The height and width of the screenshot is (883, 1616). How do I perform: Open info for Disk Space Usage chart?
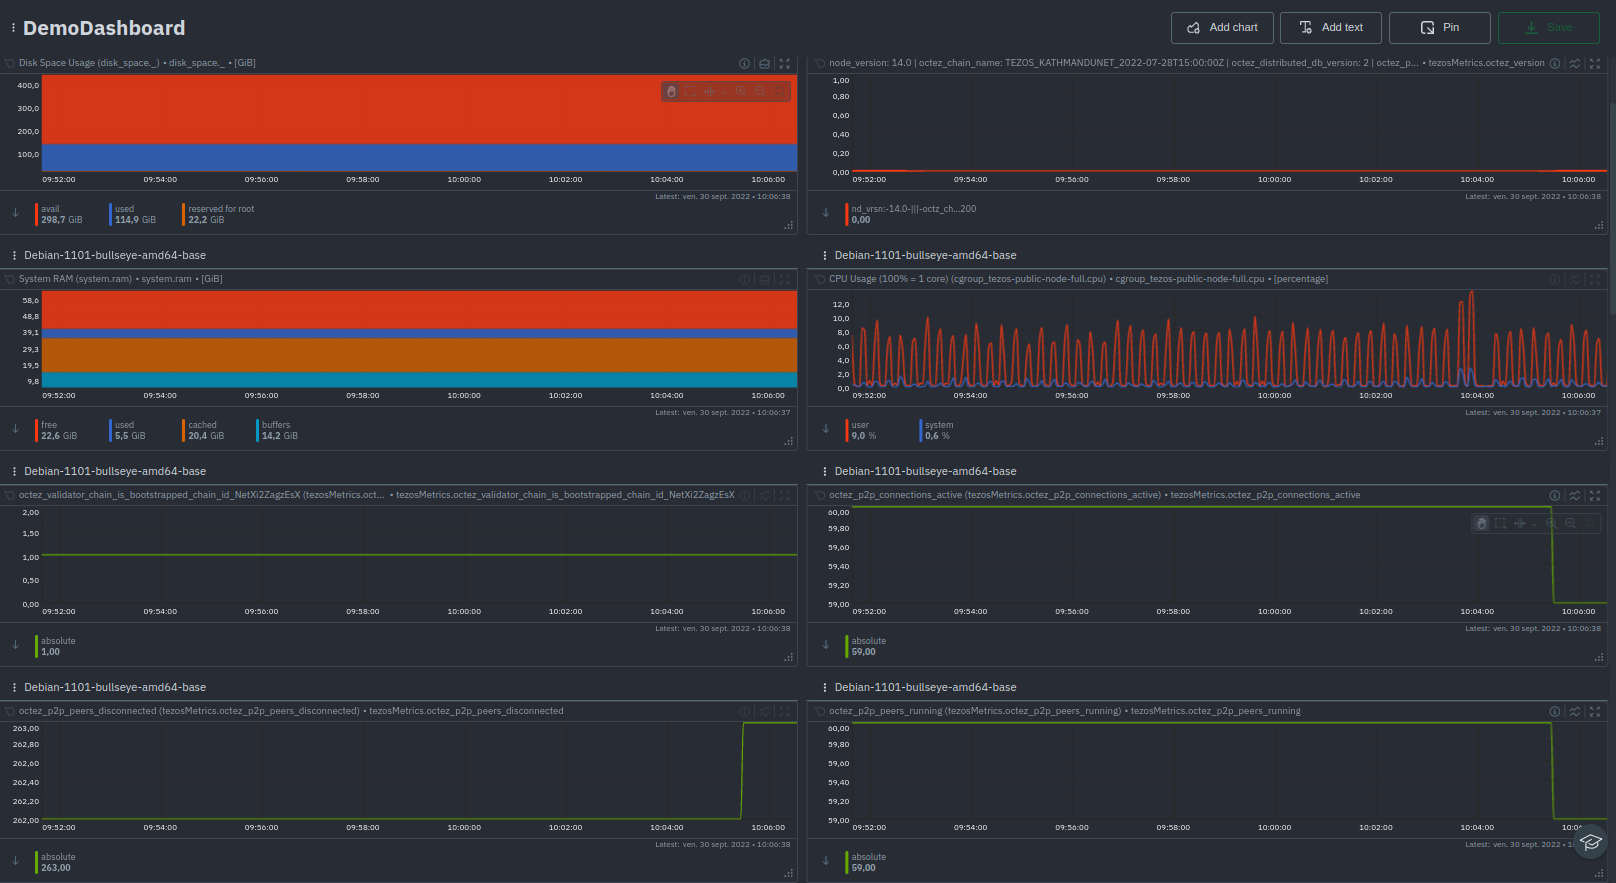(744, 63)
